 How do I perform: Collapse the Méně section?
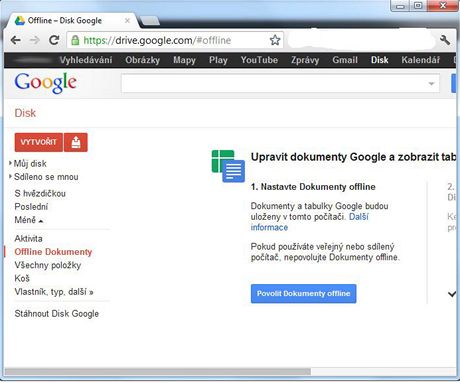click(29, 220)
